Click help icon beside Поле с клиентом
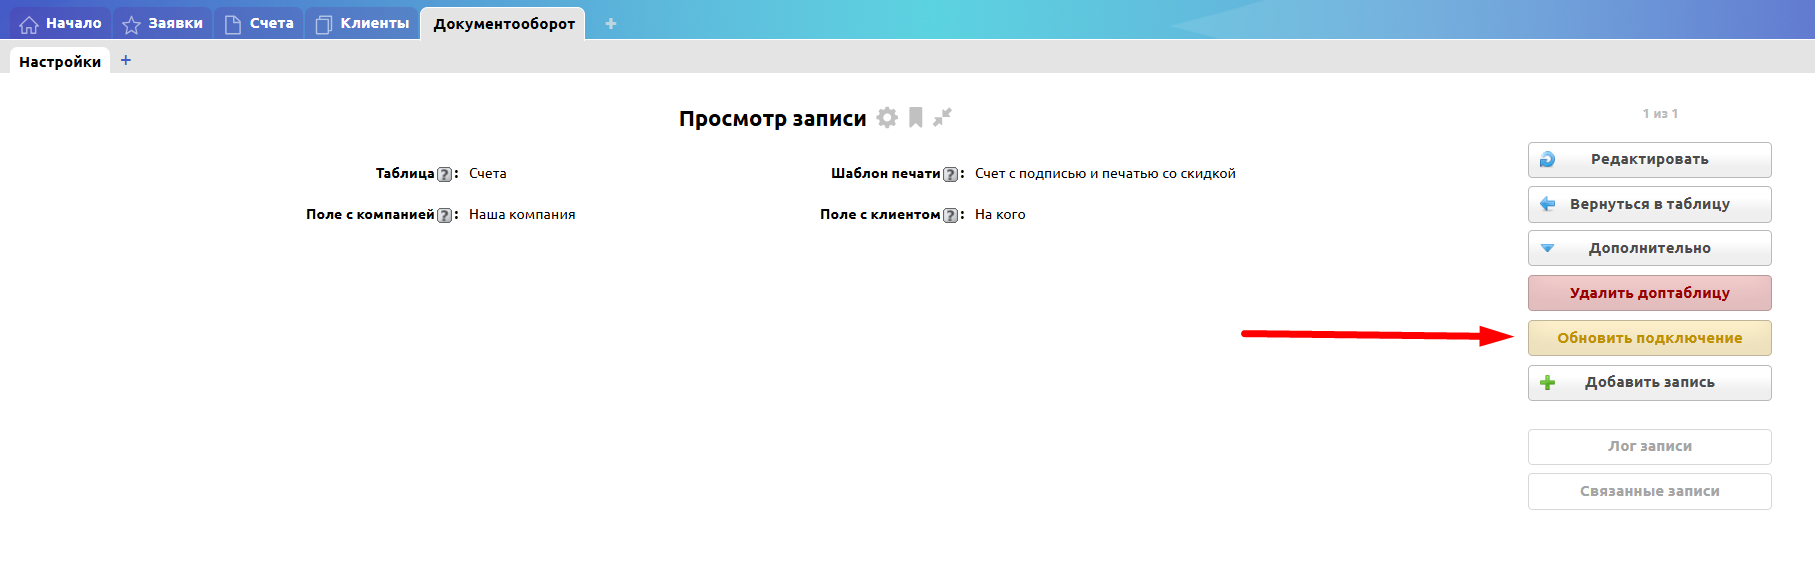 point(951,215)
